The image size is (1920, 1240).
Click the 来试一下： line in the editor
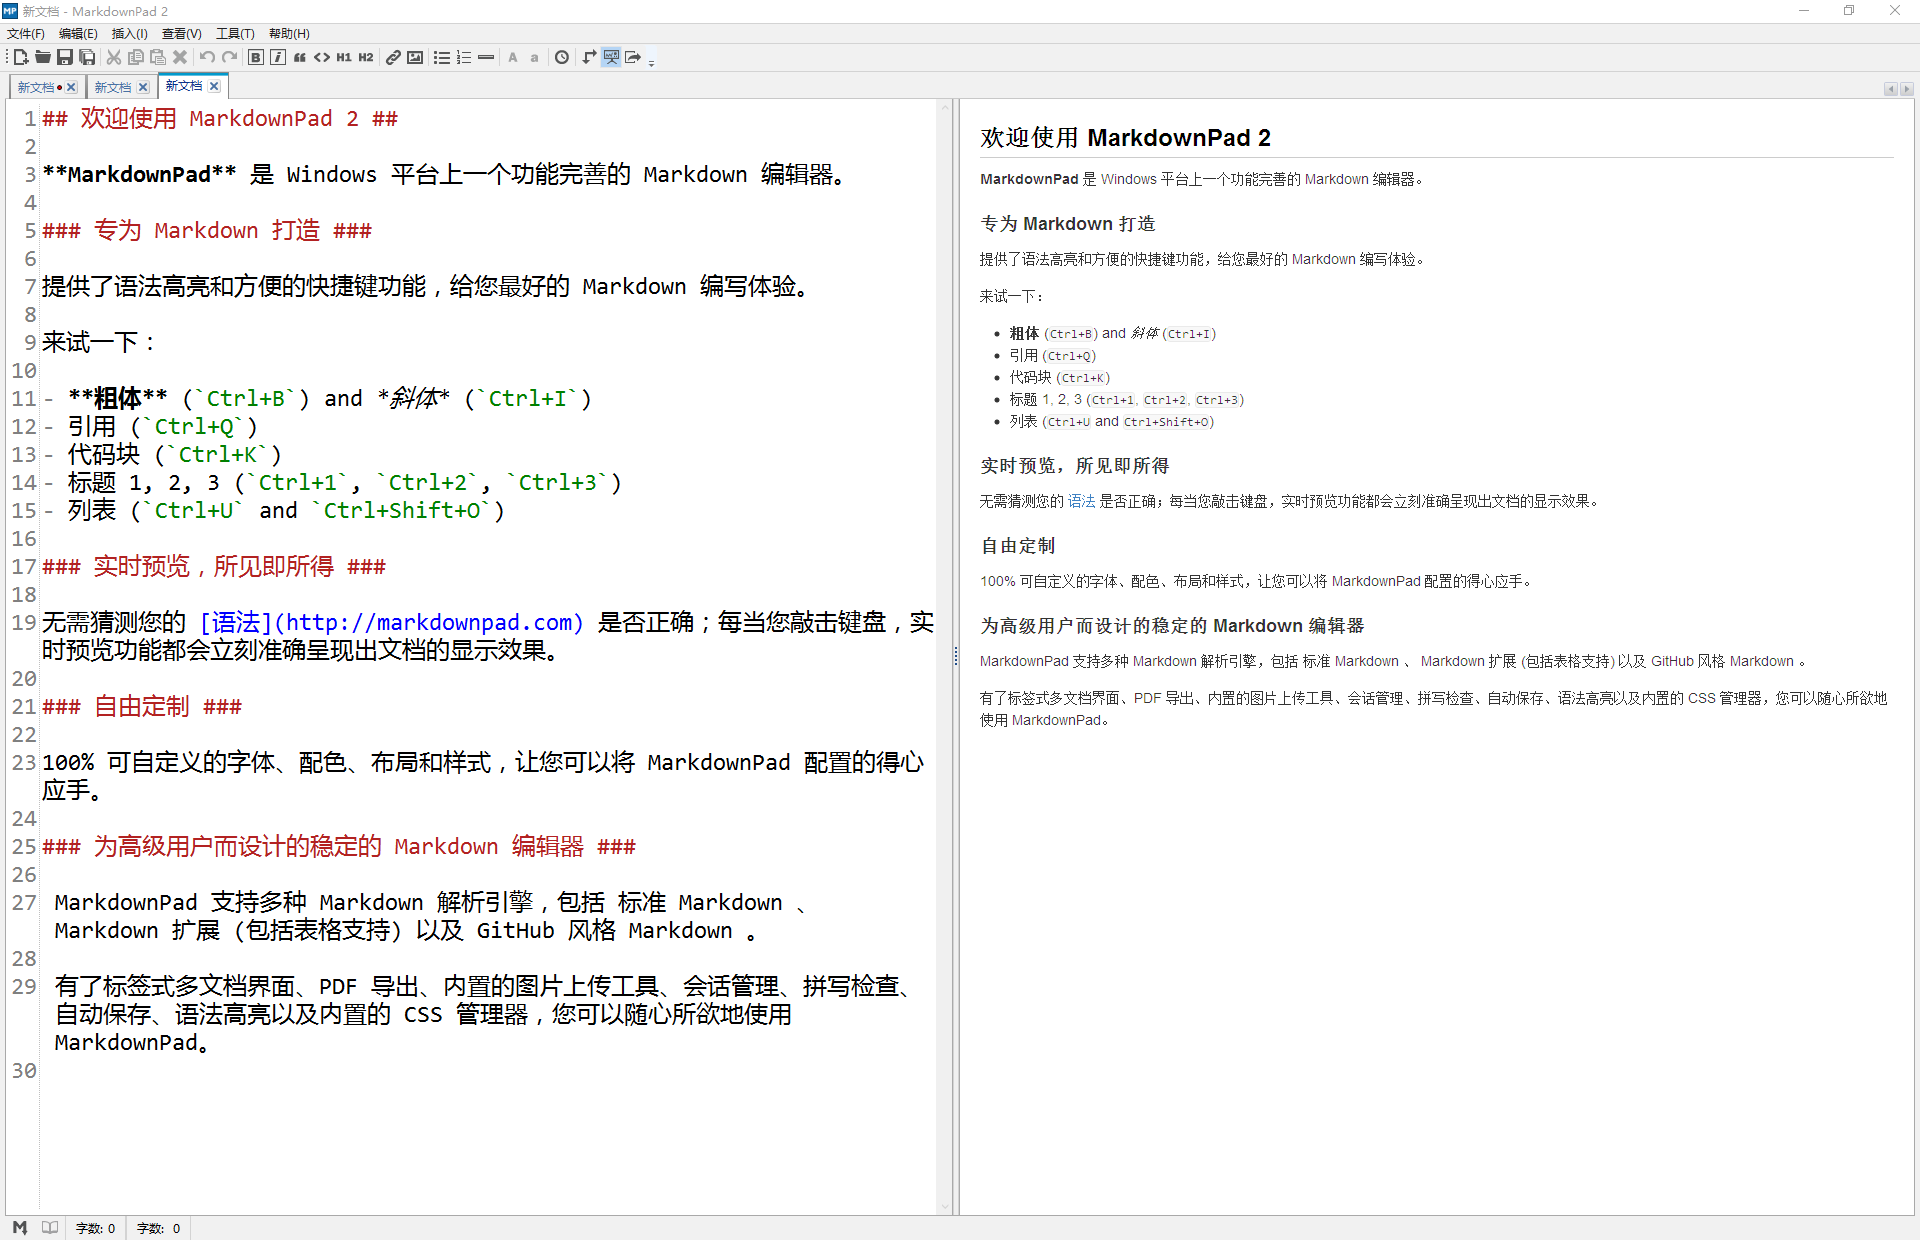pos(100,342)
